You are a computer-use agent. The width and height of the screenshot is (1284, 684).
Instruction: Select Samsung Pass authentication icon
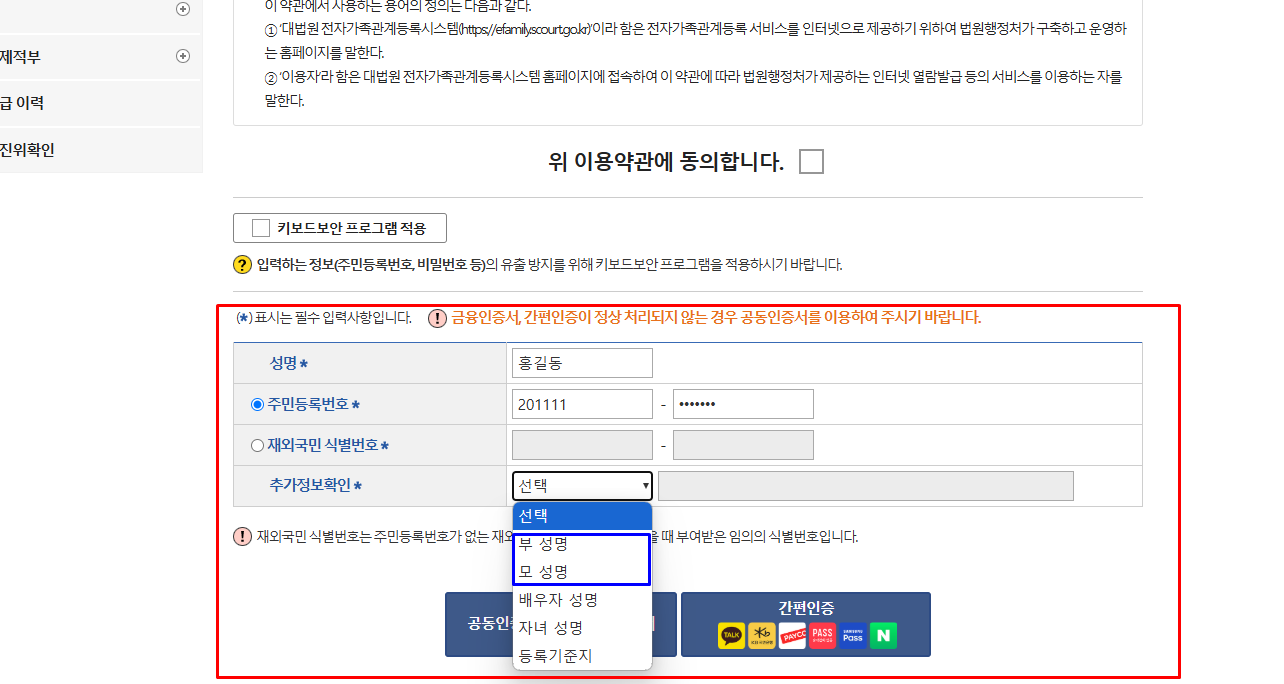click(x=852, y=635)
